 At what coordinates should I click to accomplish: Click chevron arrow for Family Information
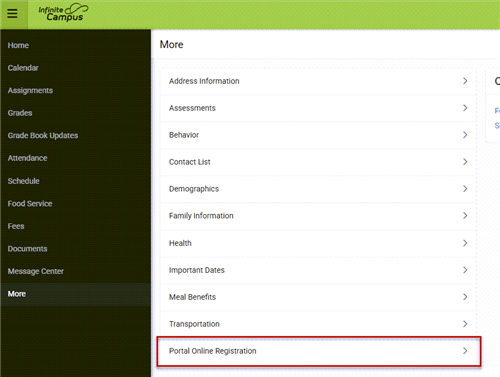[465, 216]
